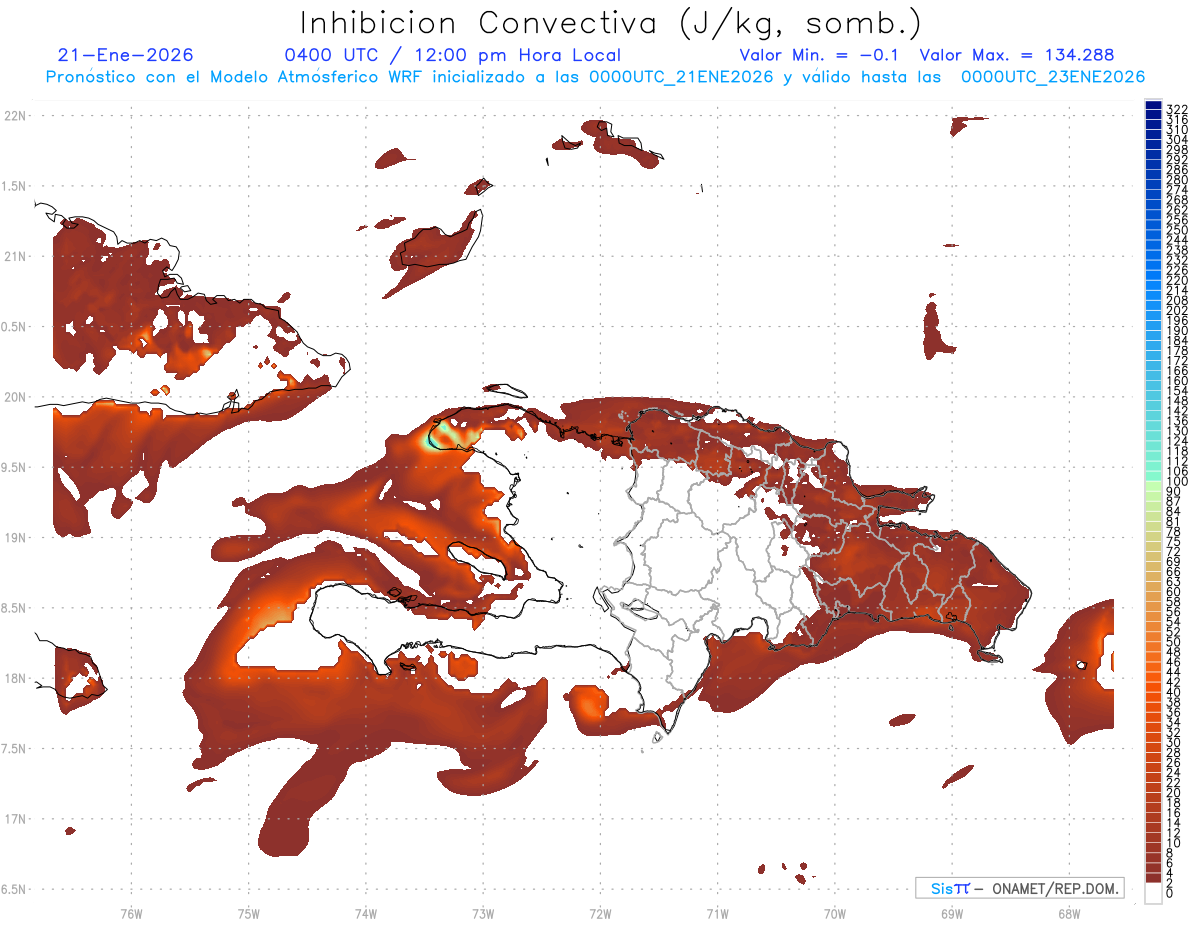Select the 'Valor Min. = -0.1' readout
The width and height of the screenshot is (1200, 927).
(820, 56)
